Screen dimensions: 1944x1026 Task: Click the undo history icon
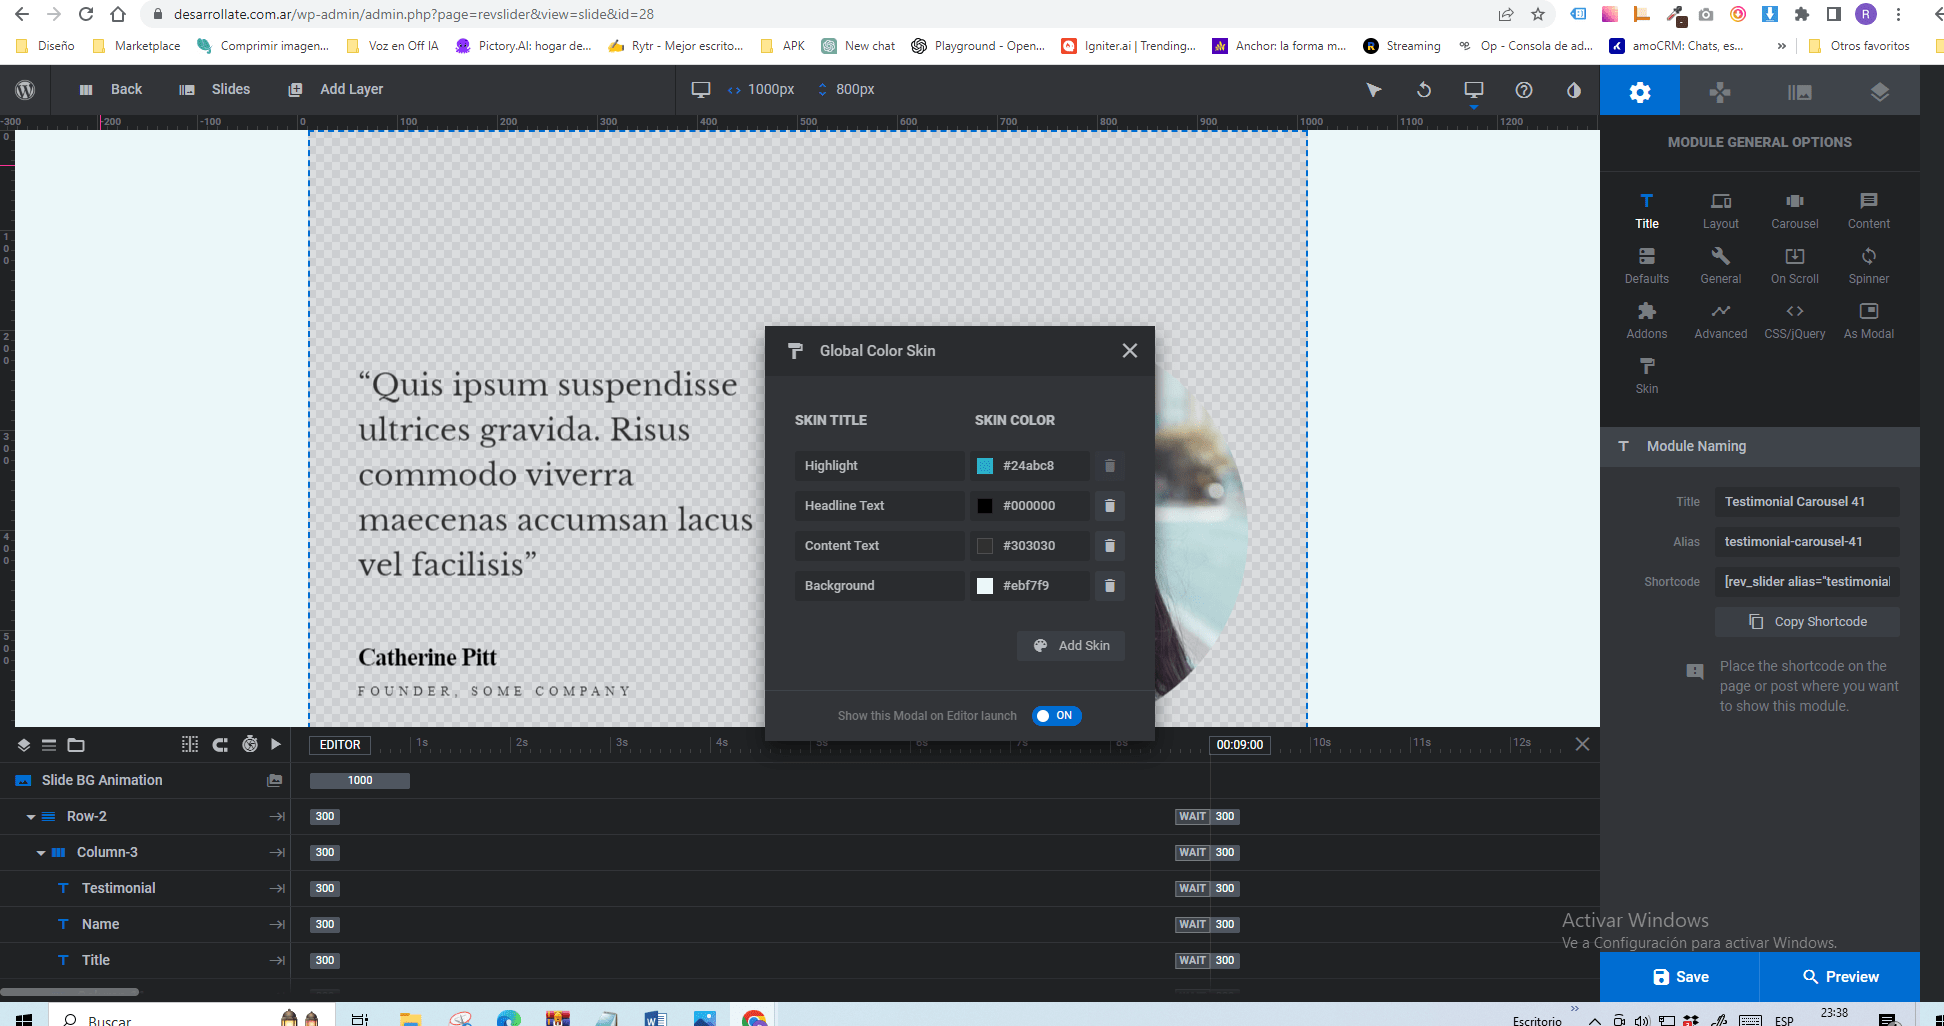click(1424, 90)
